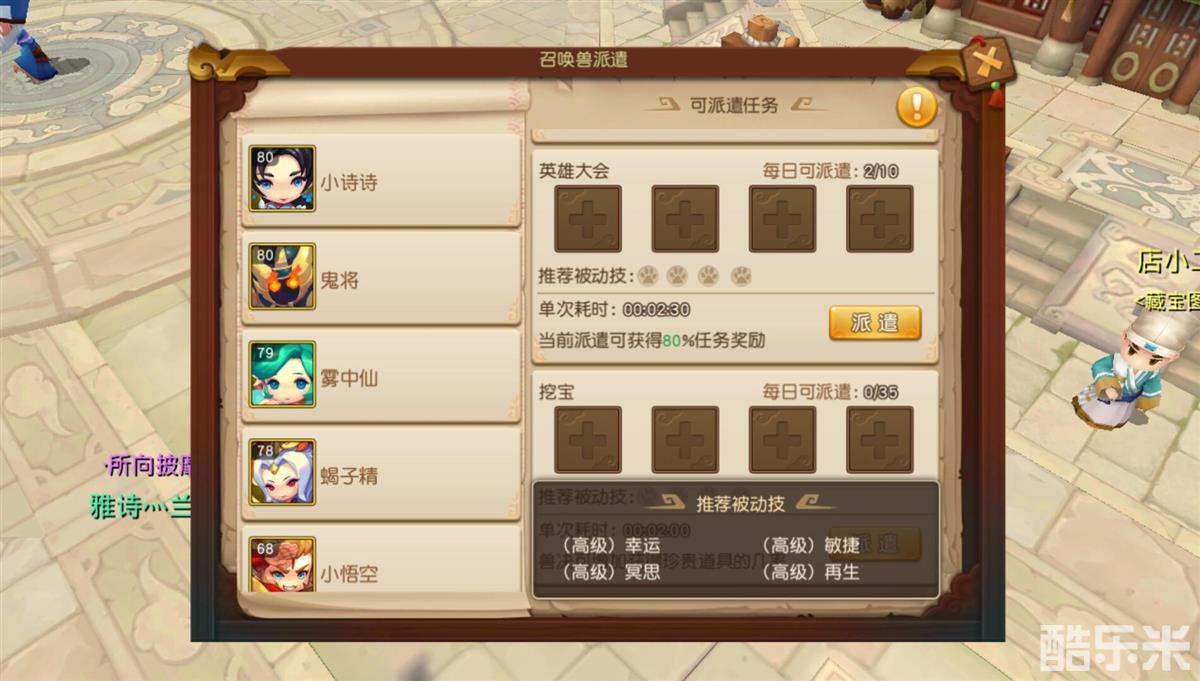Select 蝎子精 avatar portrait
Image resolution: width=1200 pixels, height=681 pixels.
point(282,472)
